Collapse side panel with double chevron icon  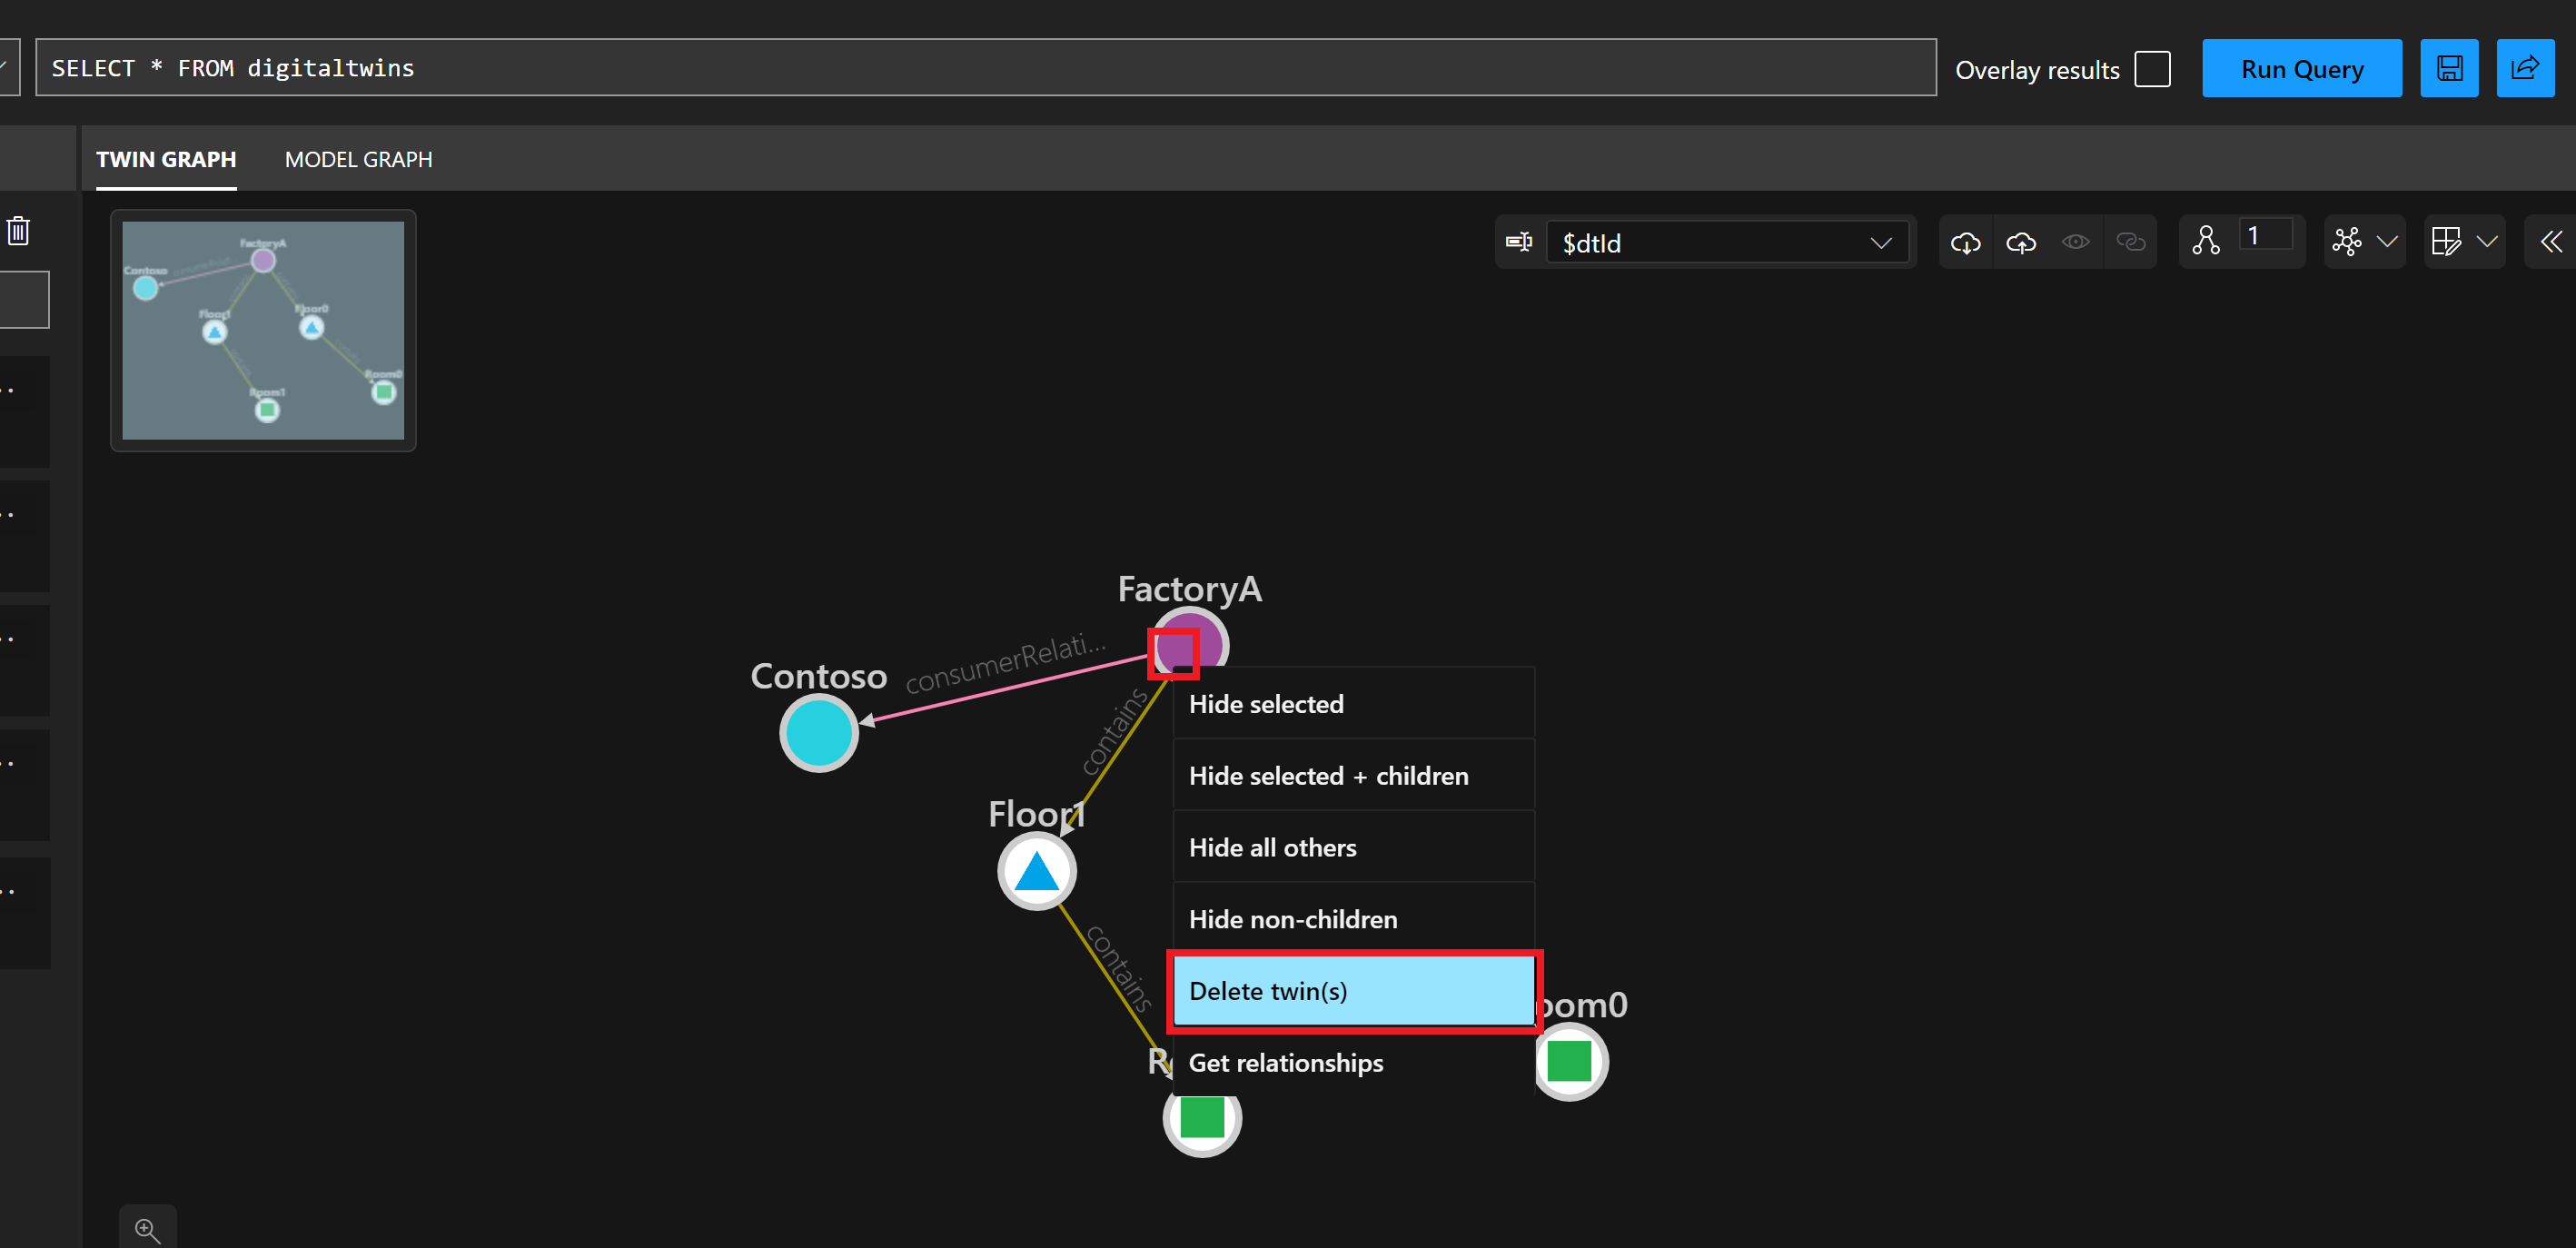point(2551,242)
